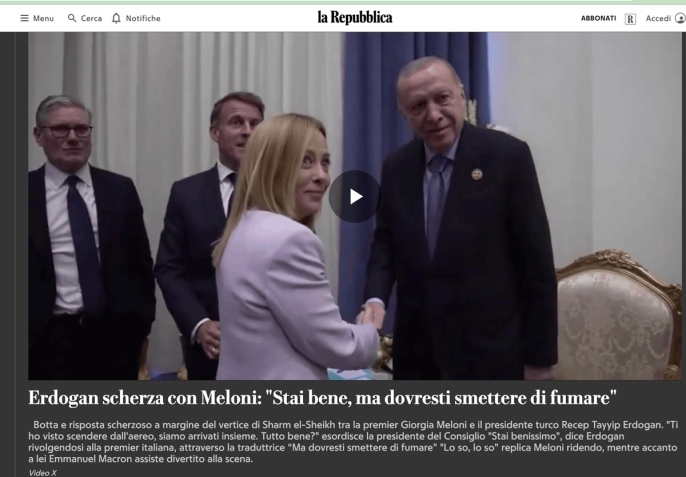Click the Menu text label
Image resolution: width=686 pixels, height=477 pixels.
point(38,18)
